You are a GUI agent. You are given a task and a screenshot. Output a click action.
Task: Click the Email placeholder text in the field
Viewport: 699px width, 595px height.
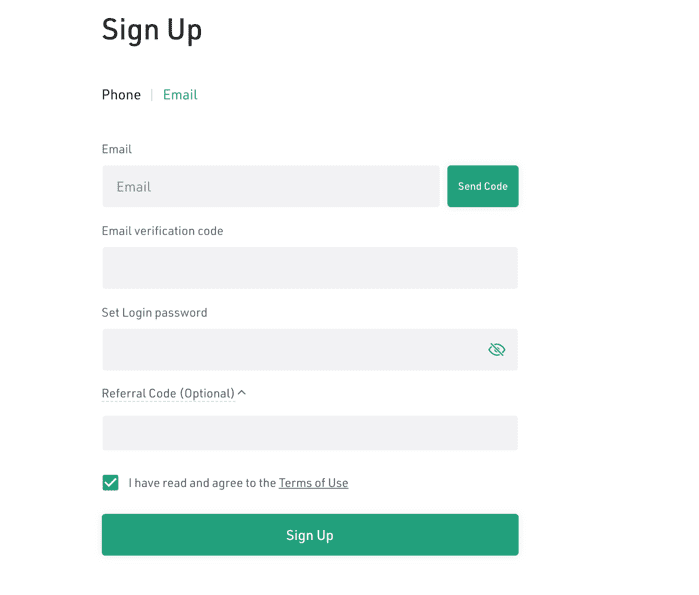(134, 187)
